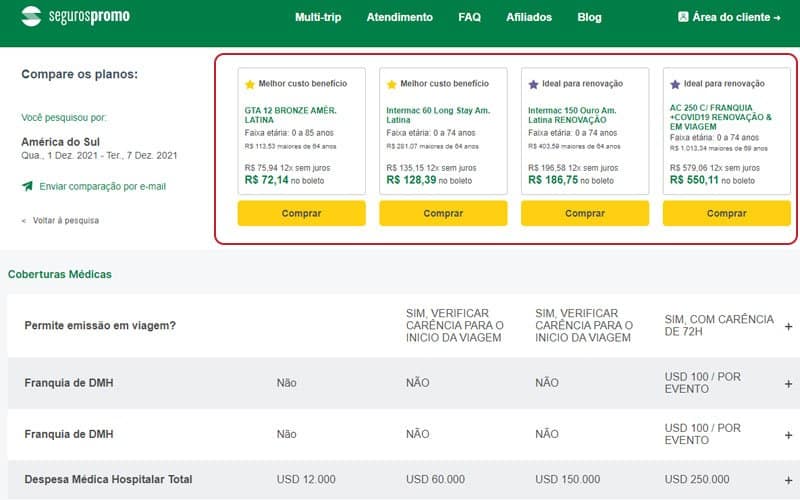Click the yellow star on Intermac 60 card
This screenshot has height=500, width=800.
click(x=391, y=84)
